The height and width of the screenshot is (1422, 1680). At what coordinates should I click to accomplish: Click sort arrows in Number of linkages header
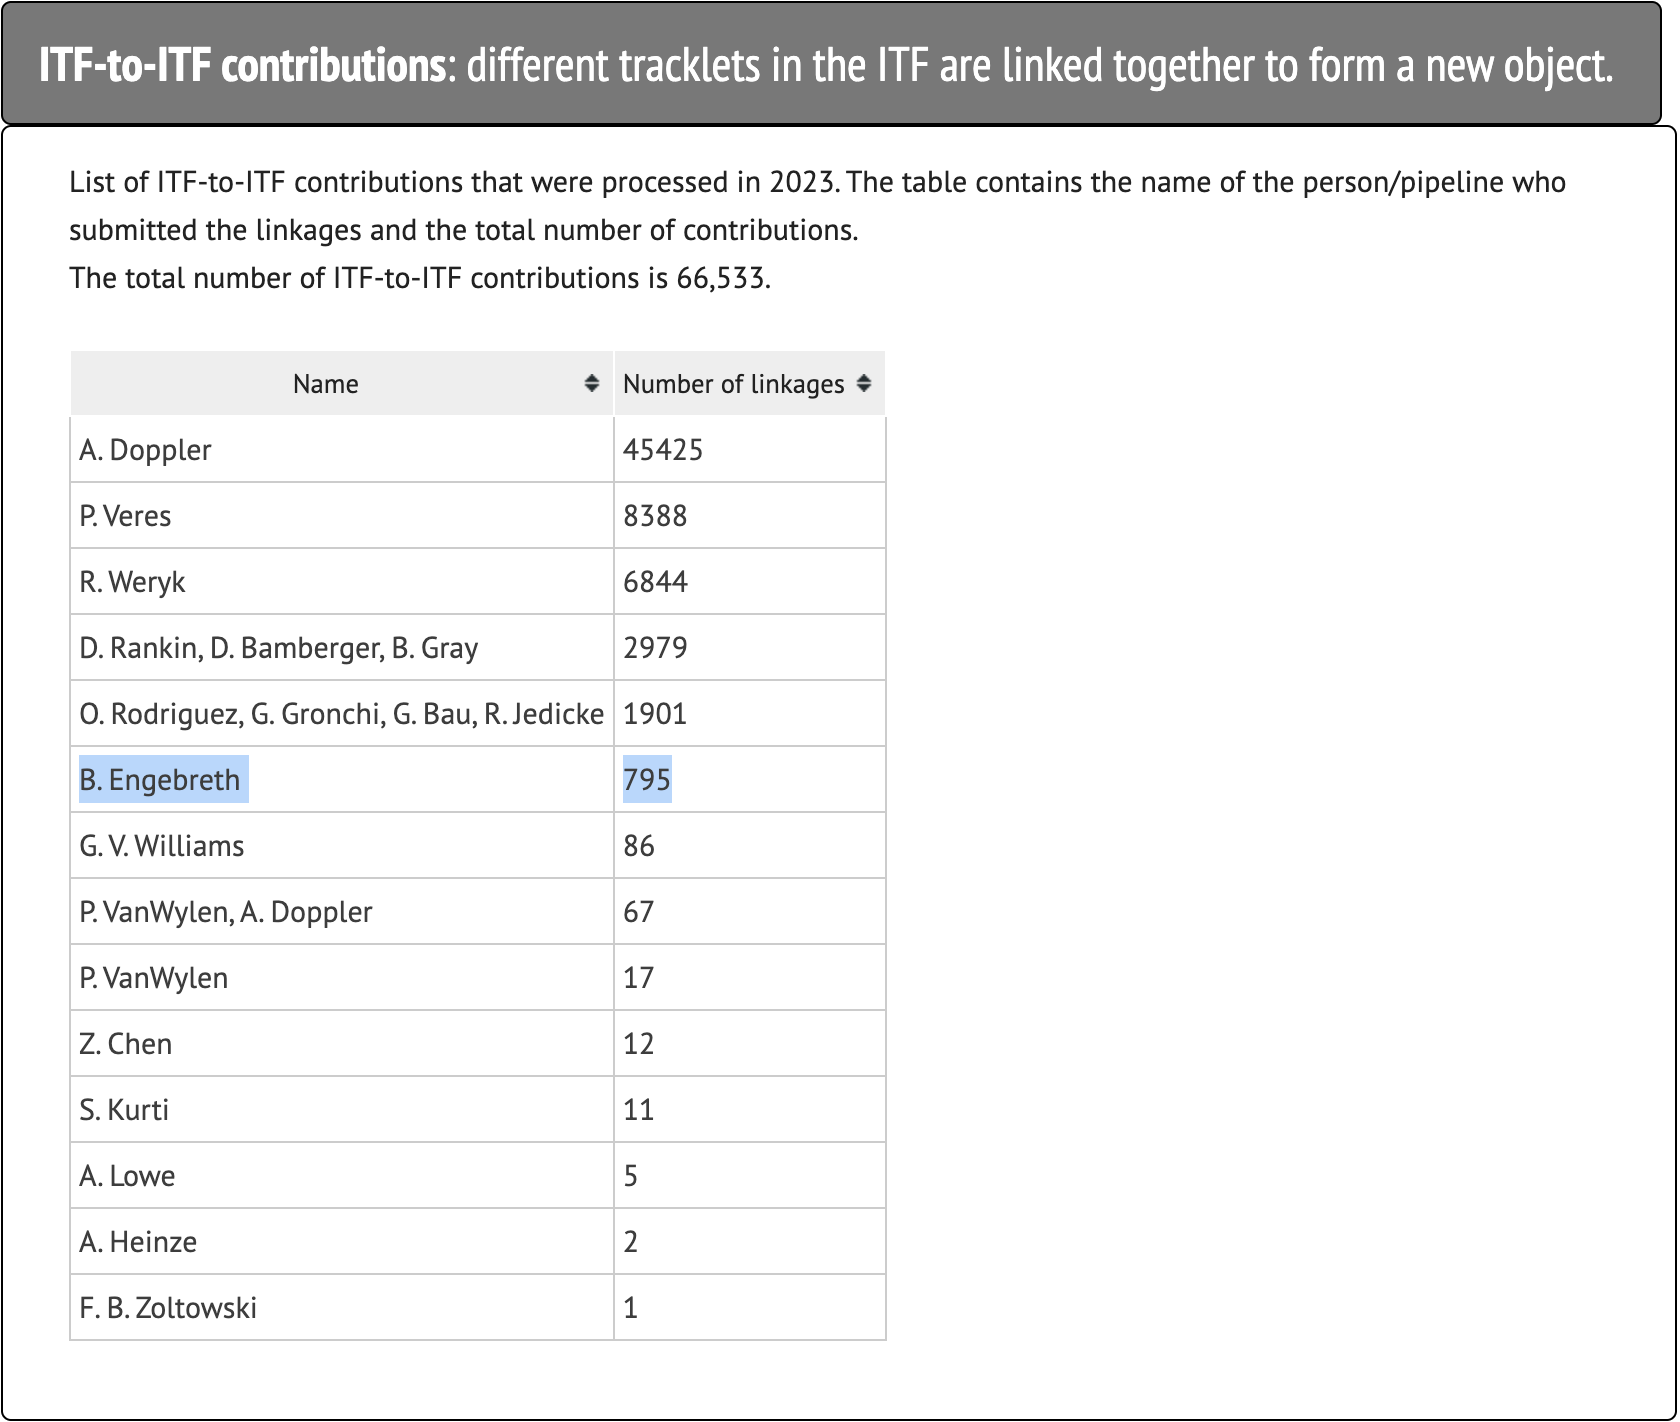pyautogui.click(x=864, y=383)
